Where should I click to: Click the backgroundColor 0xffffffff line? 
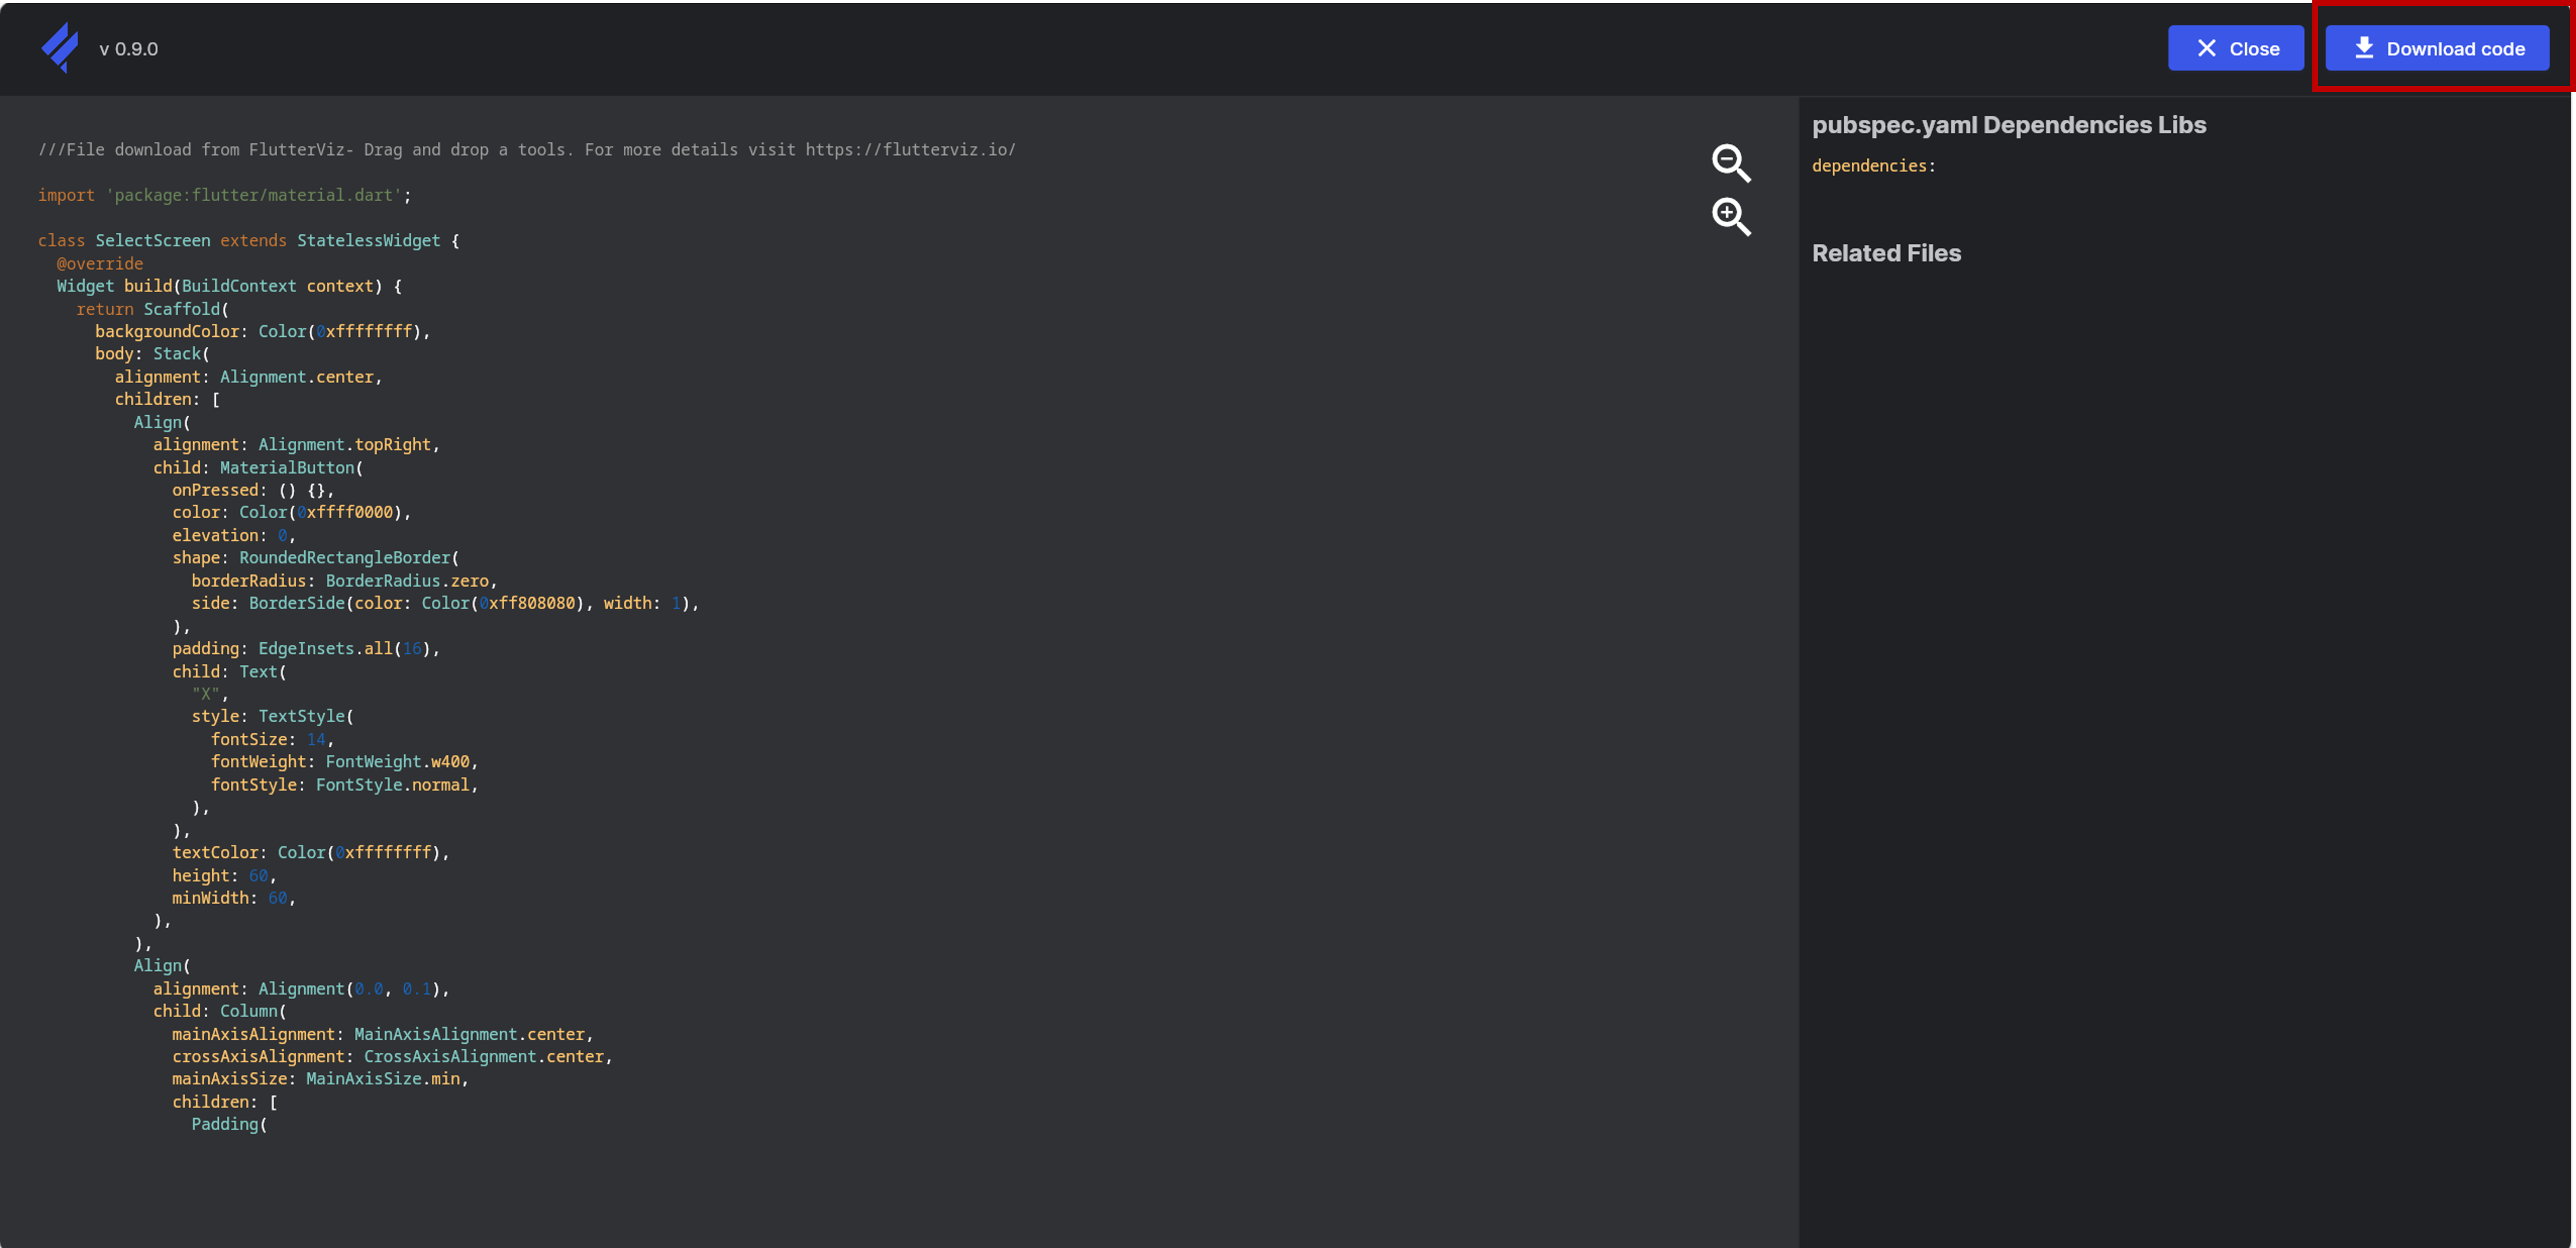[262, 331]
